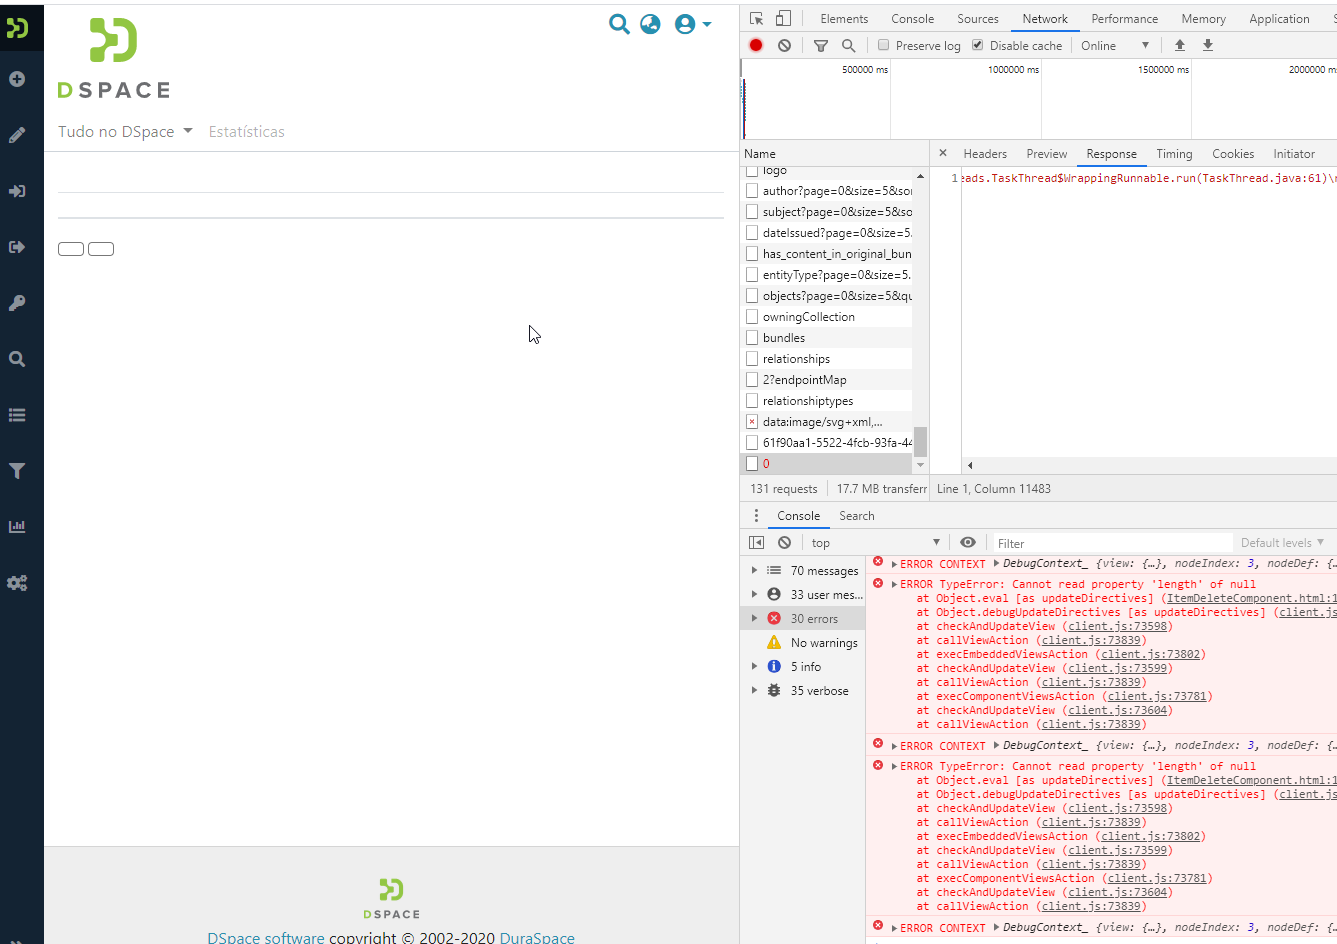This screenshot has height=944, width=1337.
Task: Switch to the Performance tab in DevTools
Action: 1124,18
